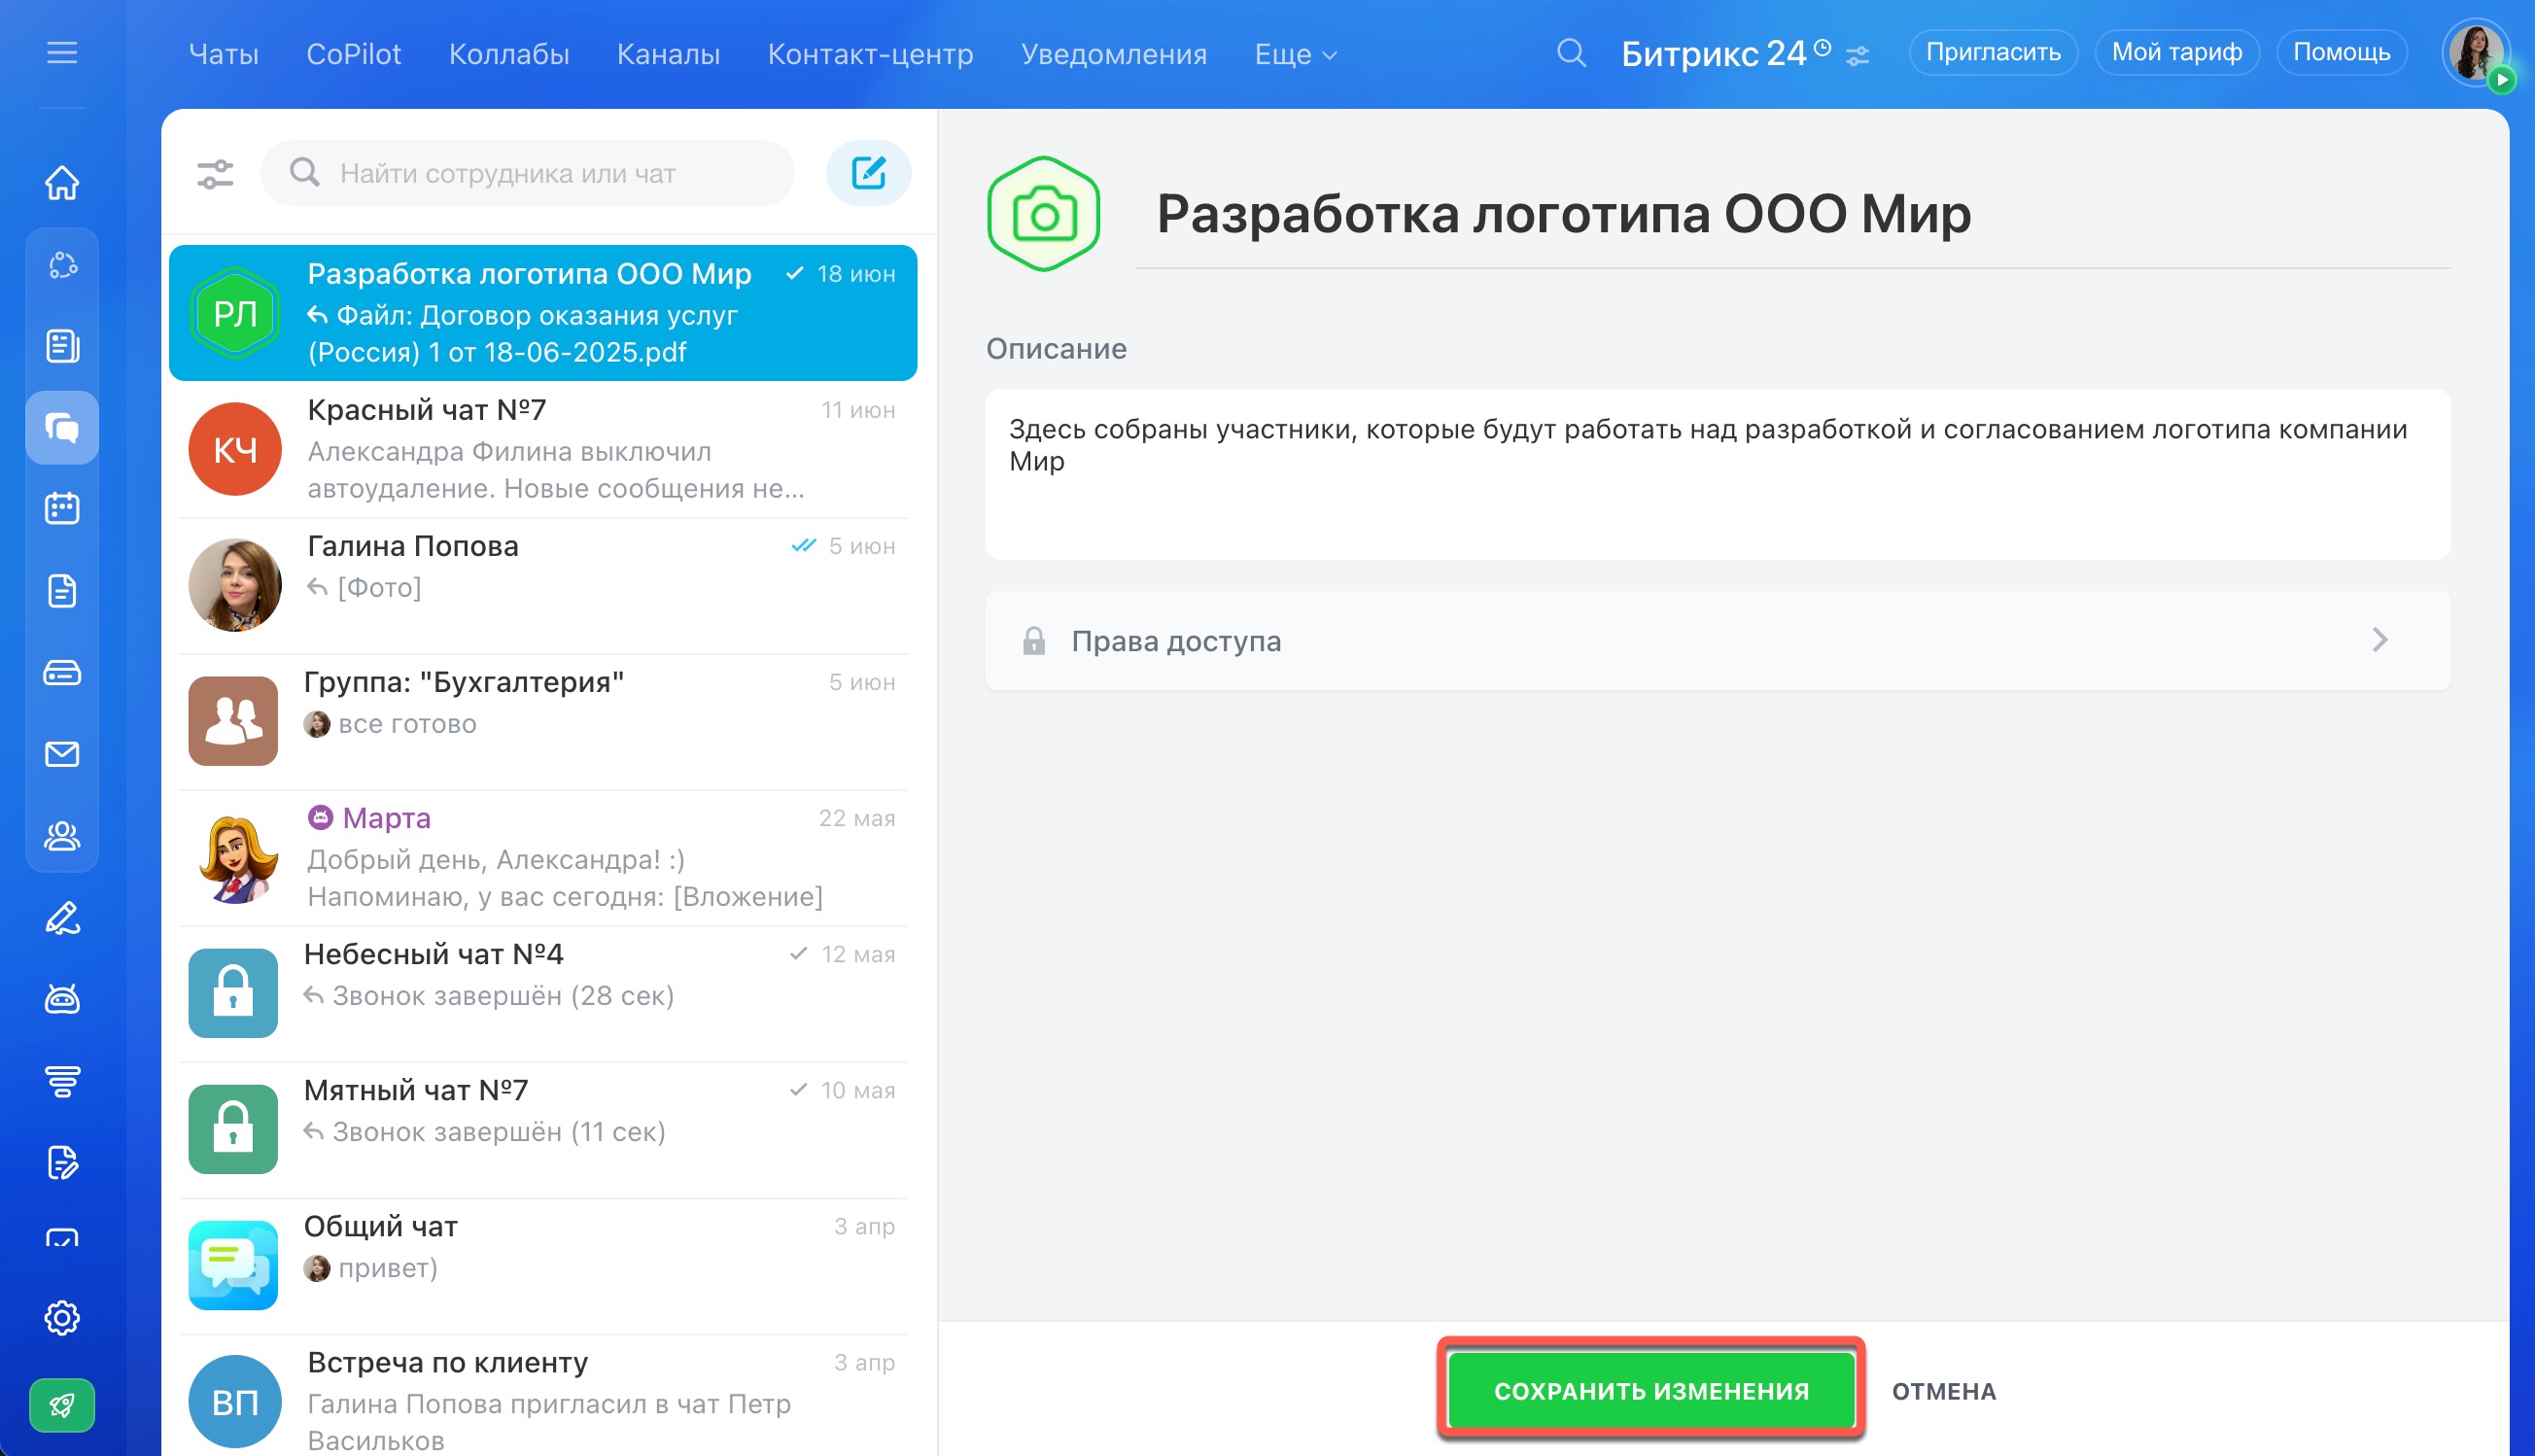Click Сохранить изменения button
The image size is (2535, 1456).
coord(1651,1390)
